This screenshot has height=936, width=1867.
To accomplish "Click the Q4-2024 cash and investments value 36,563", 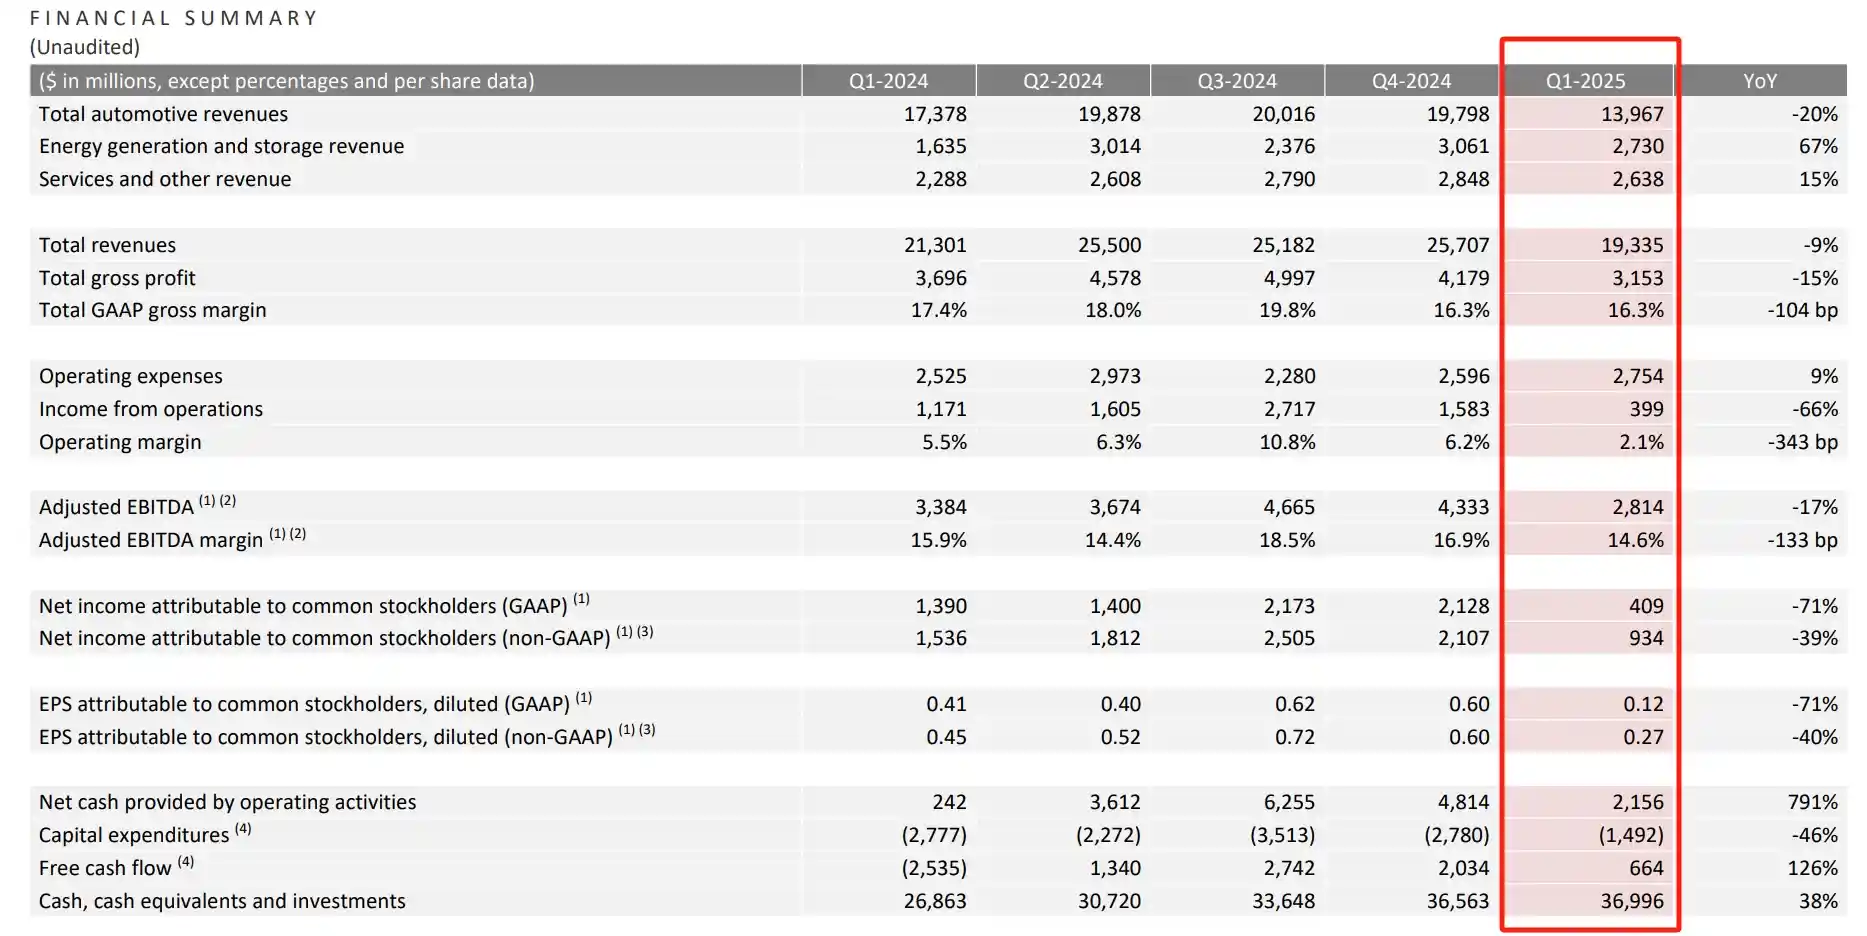I will pos(1457,901).
